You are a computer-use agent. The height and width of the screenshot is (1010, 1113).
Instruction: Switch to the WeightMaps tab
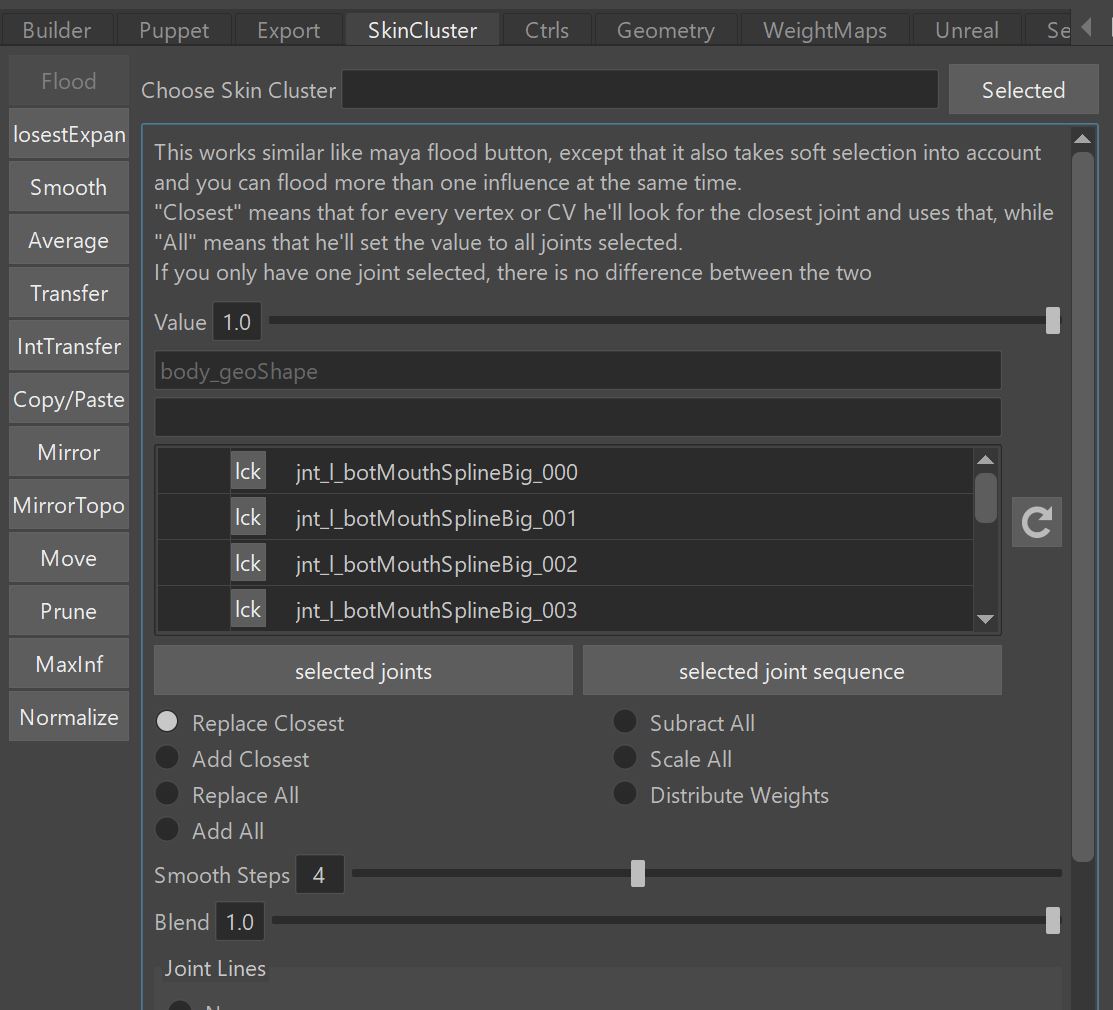[x=825, y=31]
